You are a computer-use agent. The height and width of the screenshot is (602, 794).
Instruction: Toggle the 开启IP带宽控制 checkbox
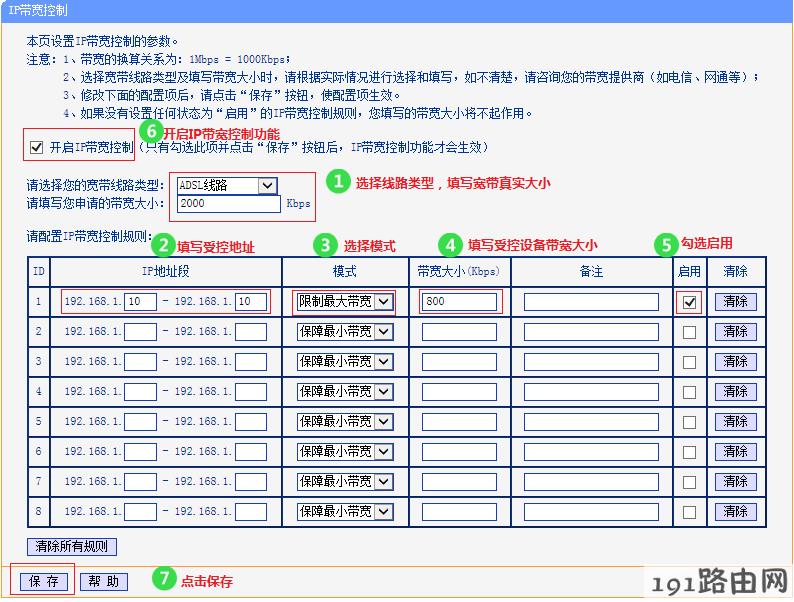tap(36, 147)
